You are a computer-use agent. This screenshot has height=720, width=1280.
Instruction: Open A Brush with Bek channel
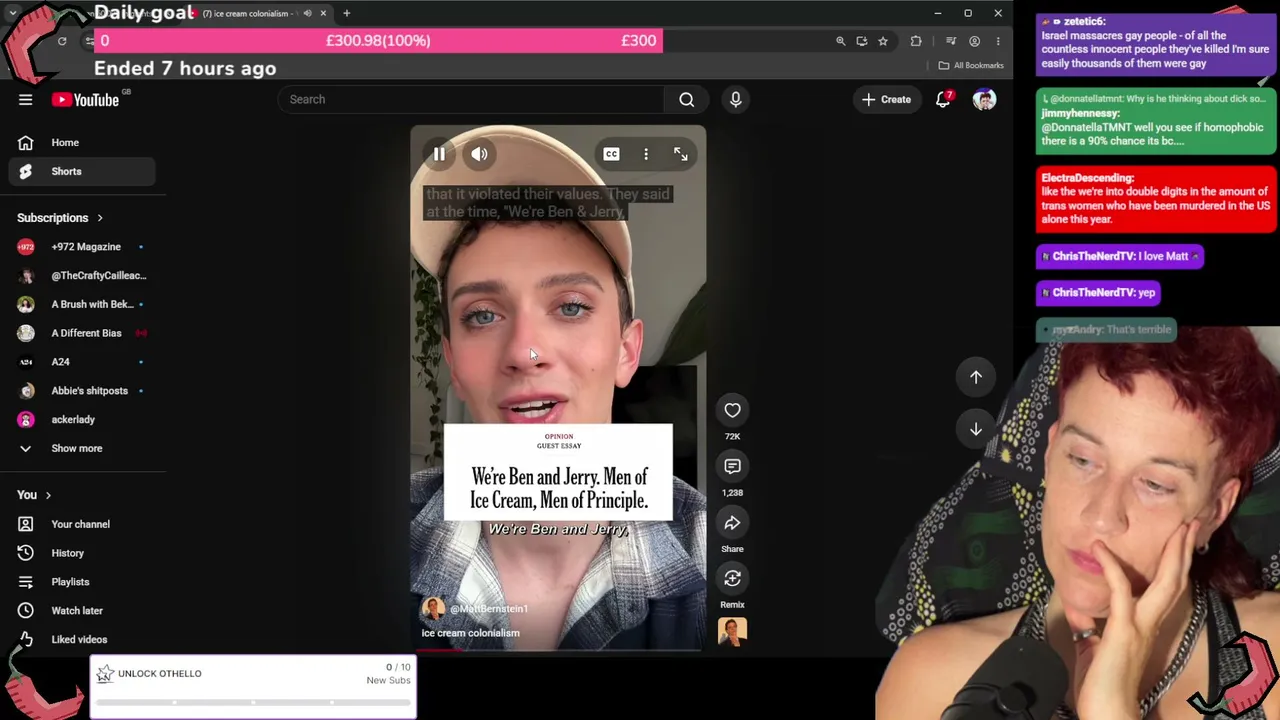pos(80,304)
